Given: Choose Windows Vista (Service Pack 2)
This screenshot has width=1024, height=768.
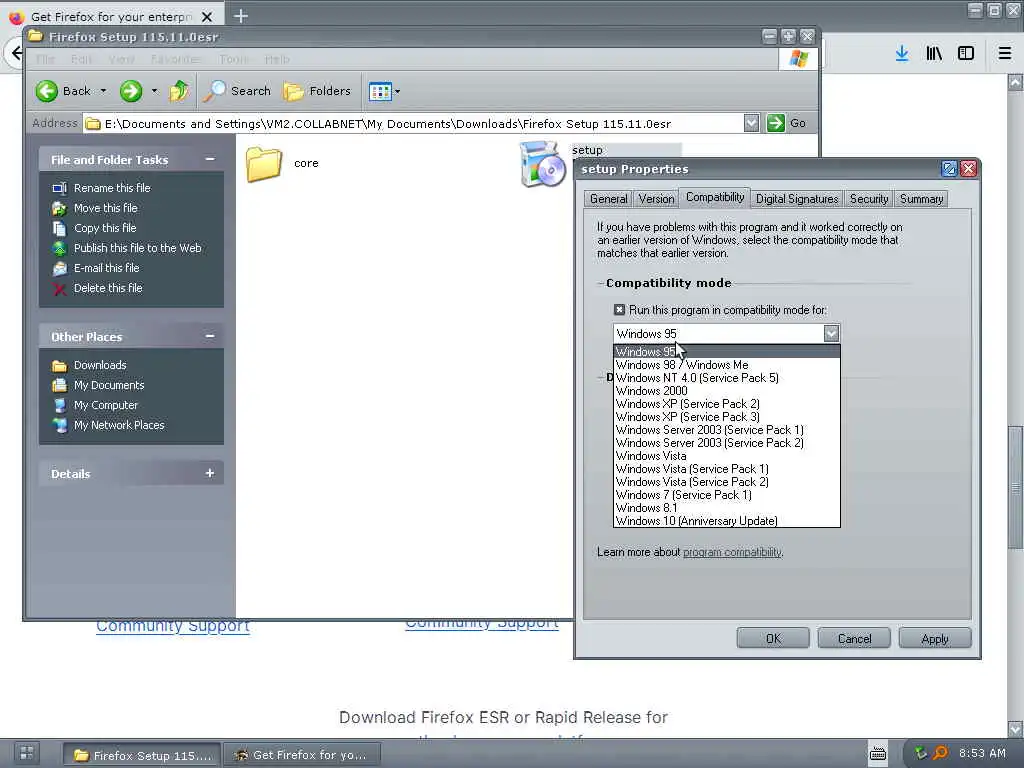Looking at the screenshot, I should click(727, 482).
